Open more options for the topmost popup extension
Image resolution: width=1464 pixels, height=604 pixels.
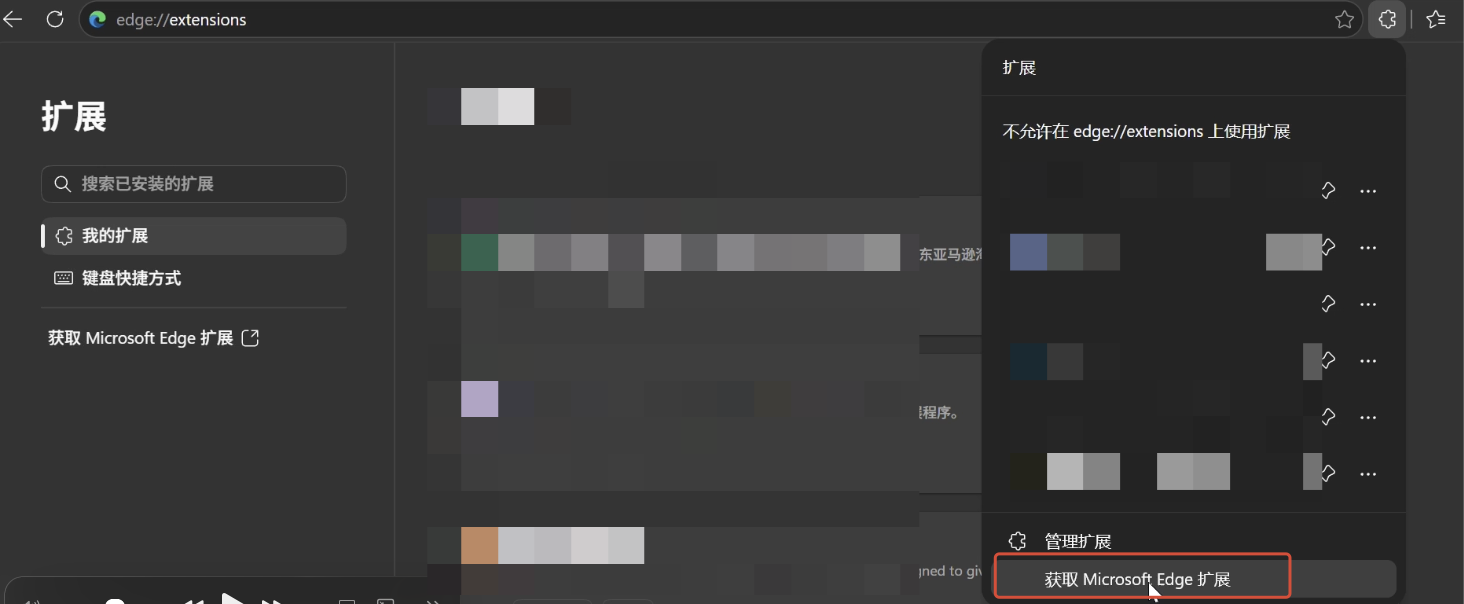click(x=1368, y=191)
